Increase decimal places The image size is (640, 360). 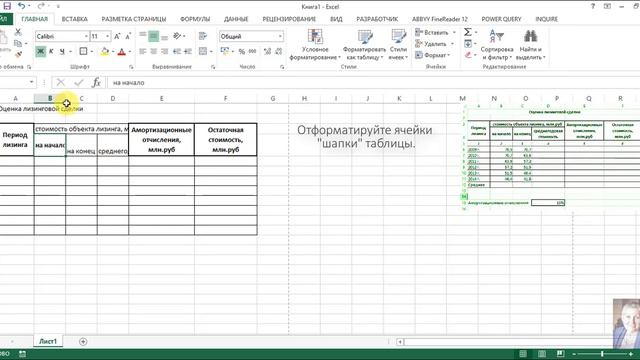267,51
